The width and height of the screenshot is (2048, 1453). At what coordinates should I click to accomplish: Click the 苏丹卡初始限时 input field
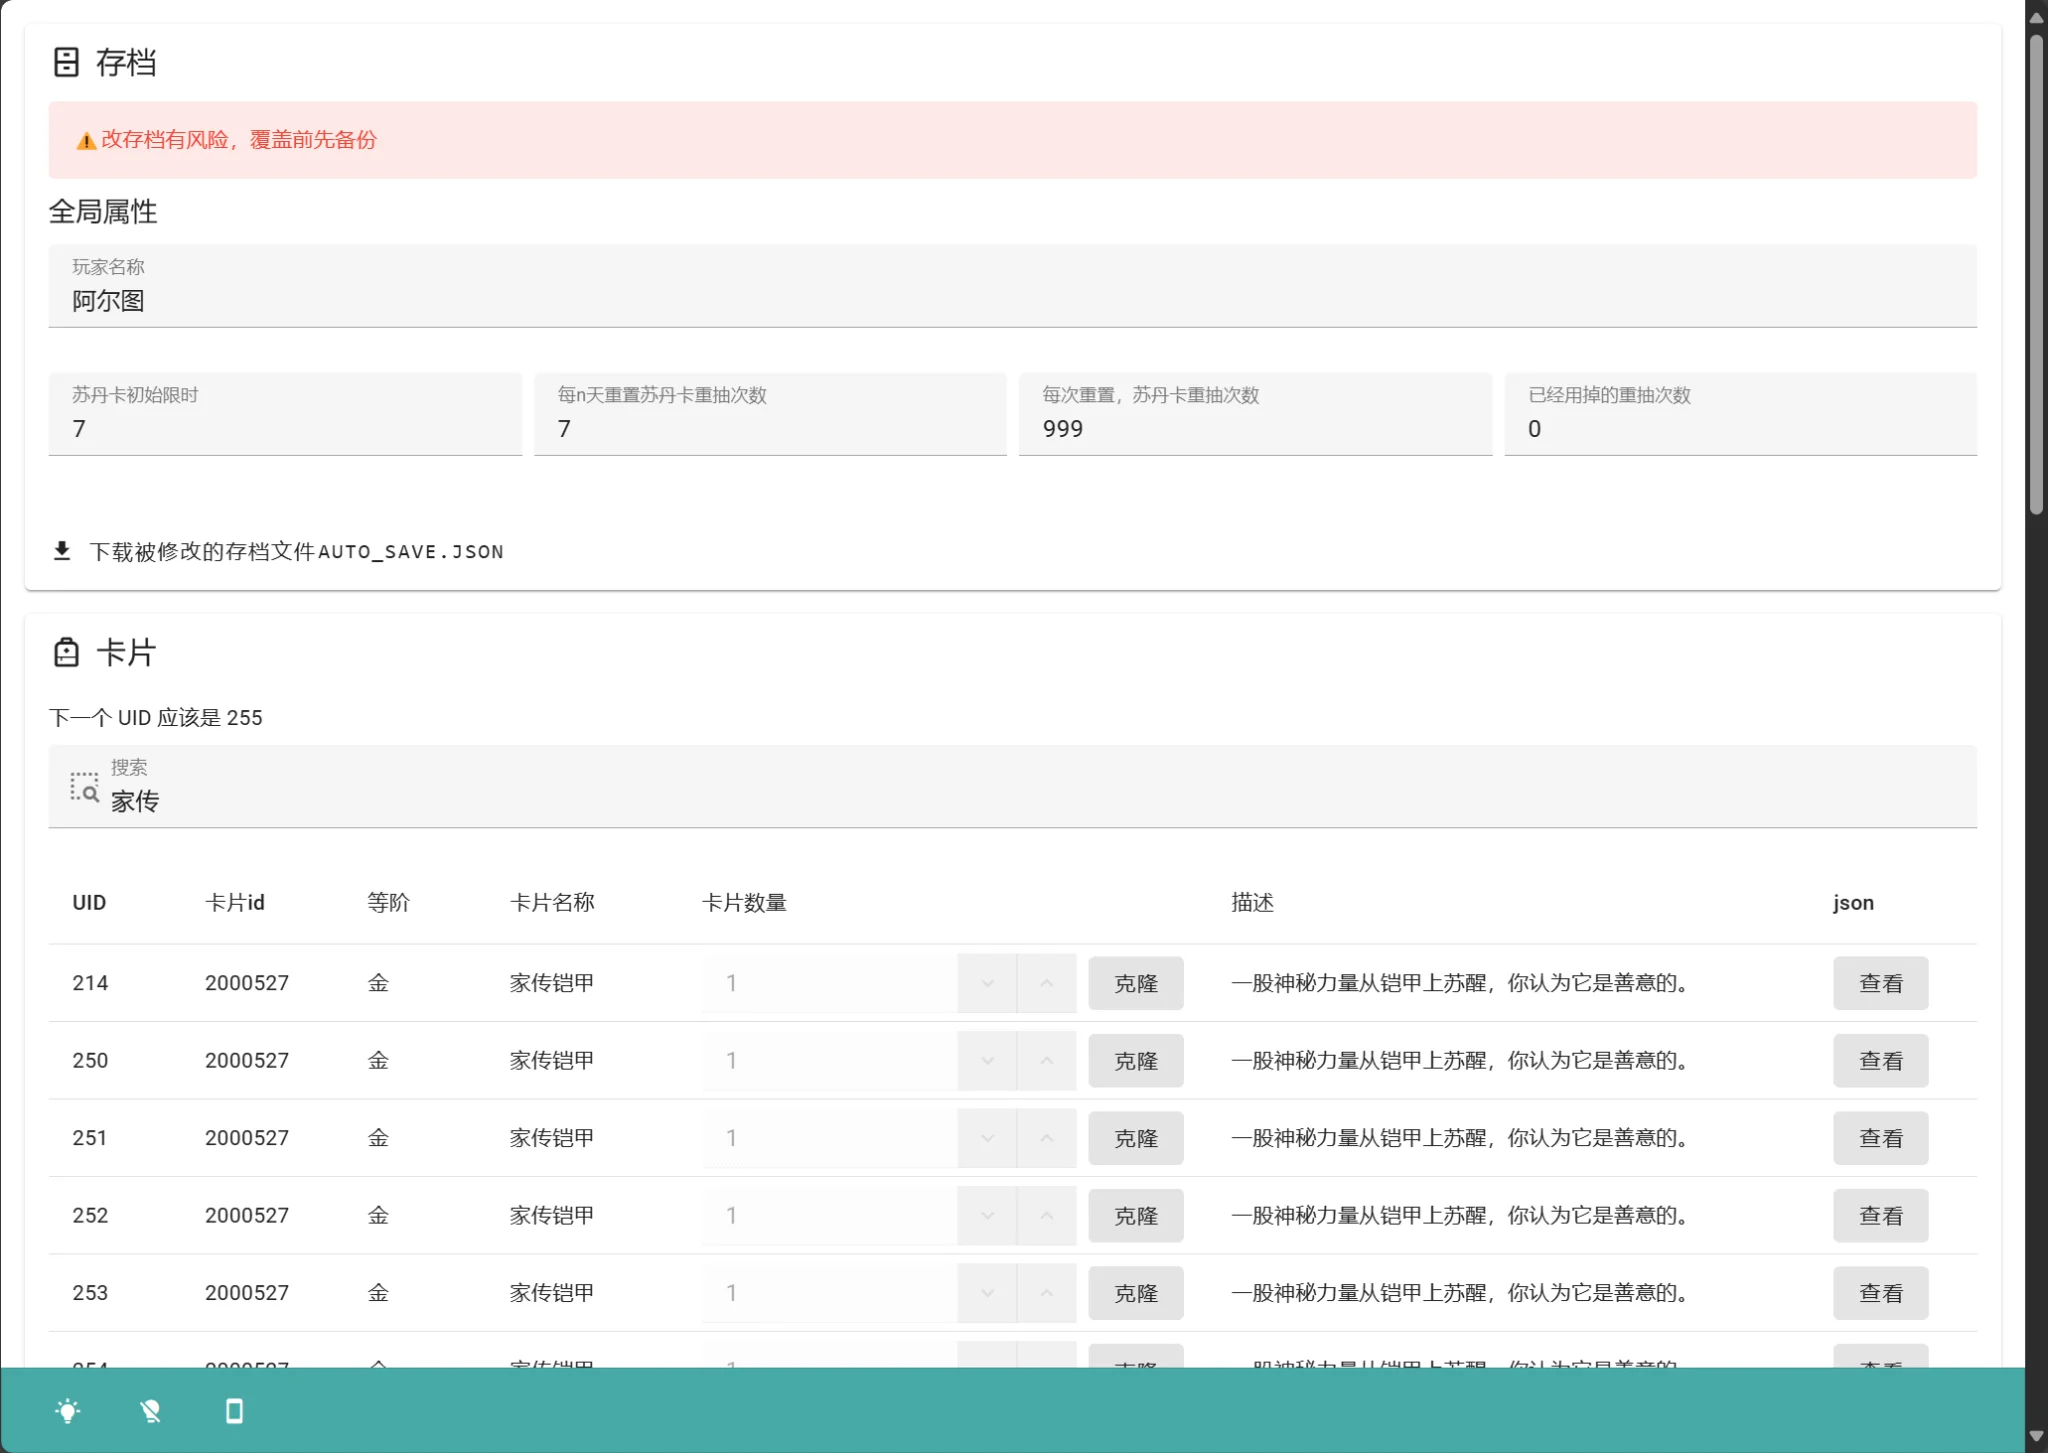285,428
